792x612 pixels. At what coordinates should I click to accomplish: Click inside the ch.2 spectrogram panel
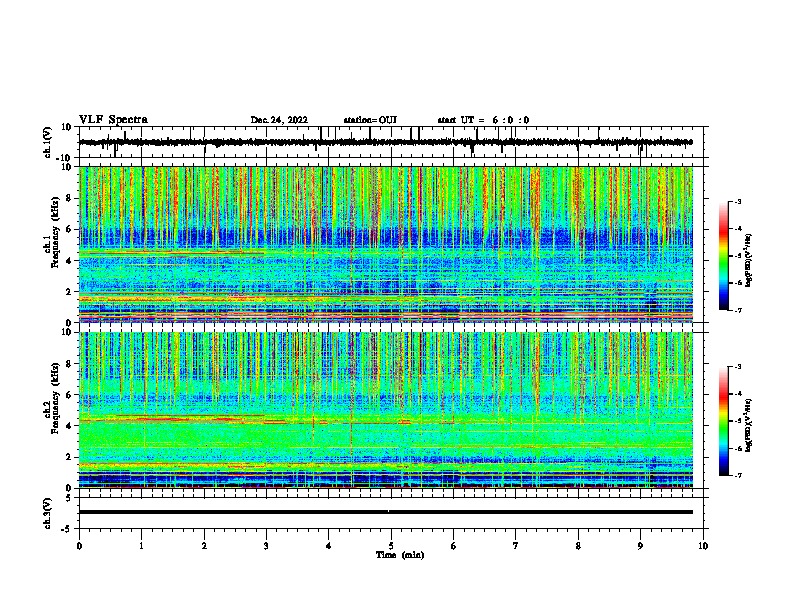click(x=385, y=410)
